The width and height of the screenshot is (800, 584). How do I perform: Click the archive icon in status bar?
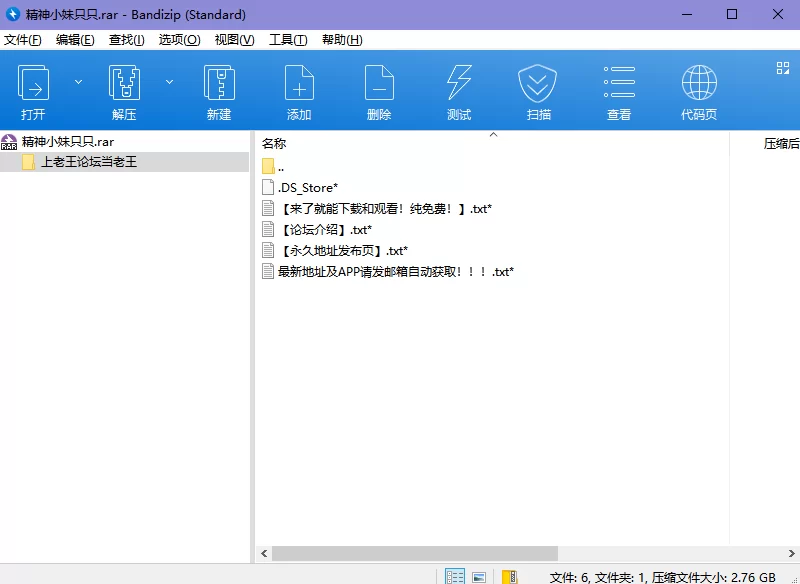[510, 577]
